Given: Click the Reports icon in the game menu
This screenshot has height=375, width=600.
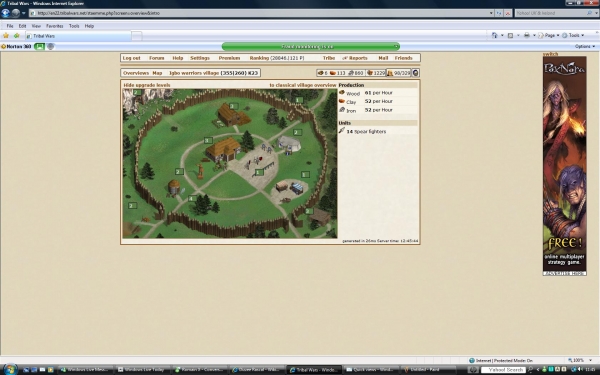Looking at the screenshot, I should [344, 58].
